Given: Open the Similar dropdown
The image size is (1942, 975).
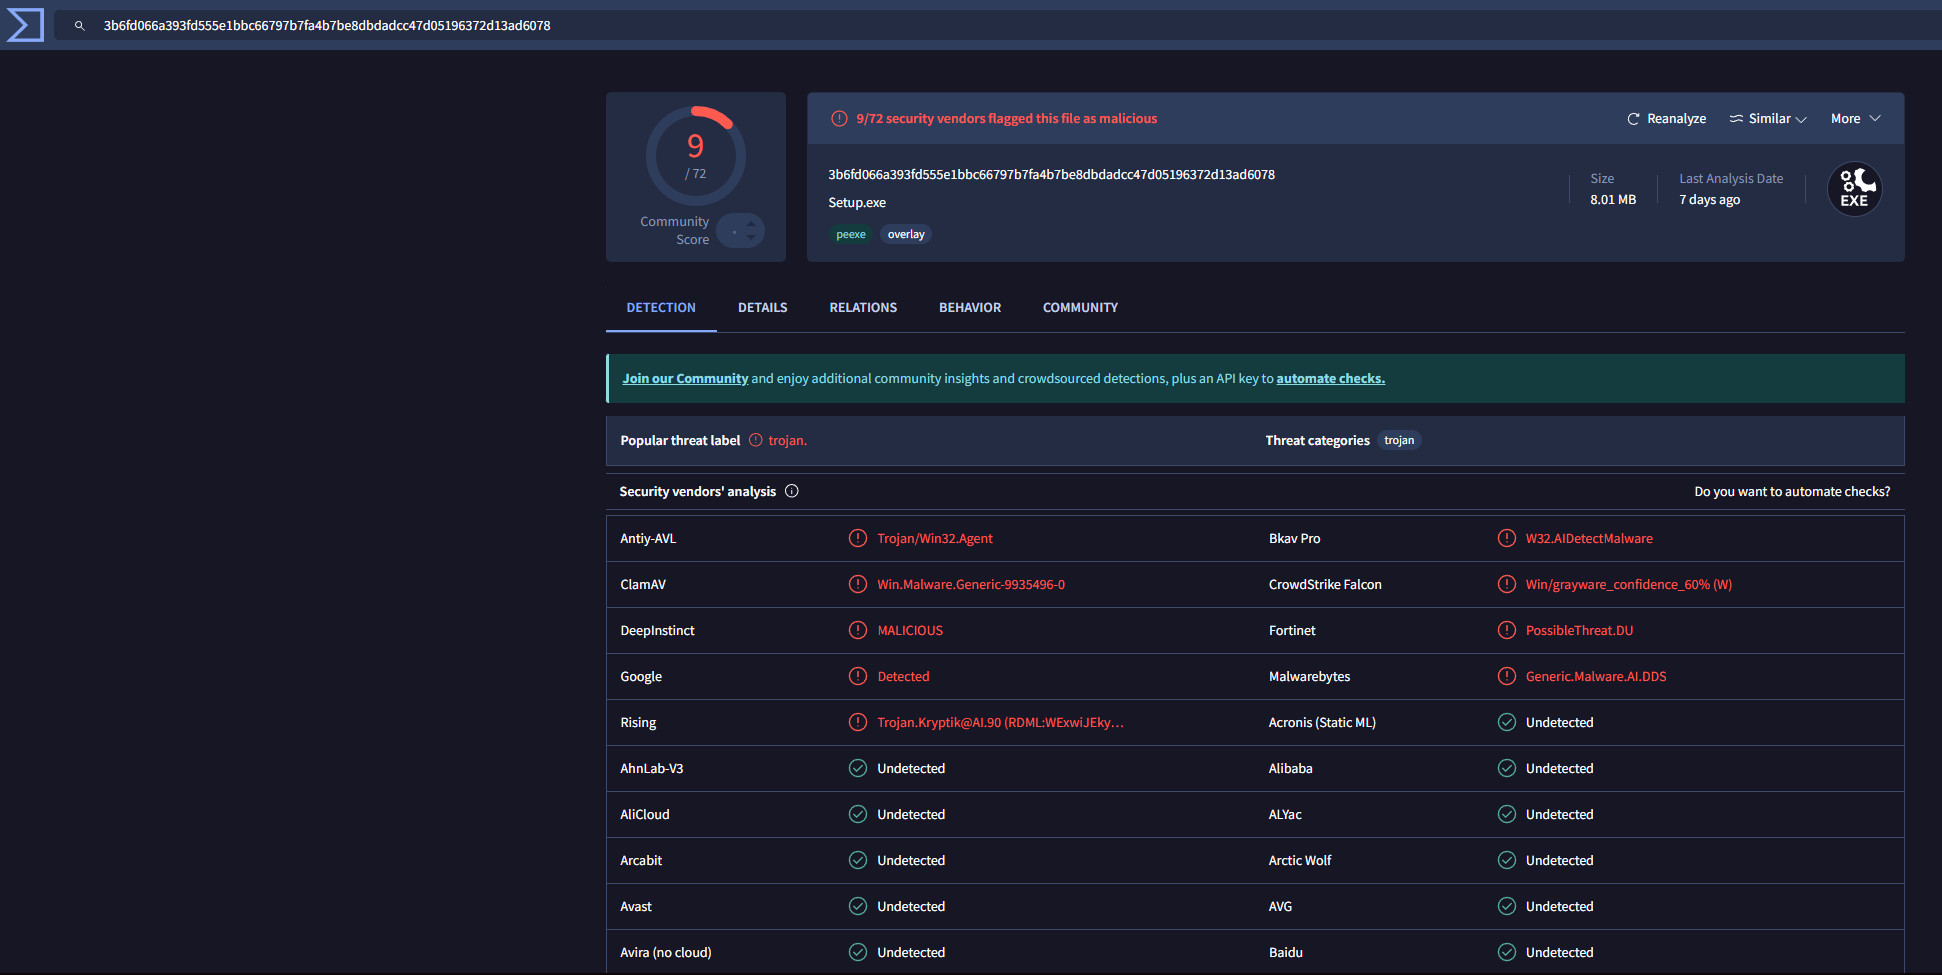Looking at the screenshot, I should 1768,119.
